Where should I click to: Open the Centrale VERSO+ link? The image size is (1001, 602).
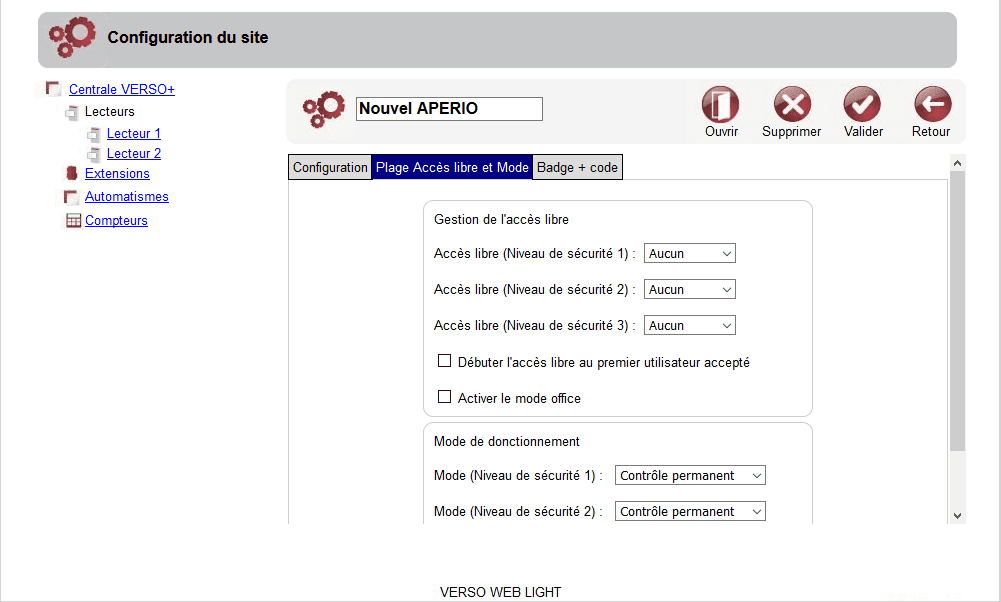122,89
